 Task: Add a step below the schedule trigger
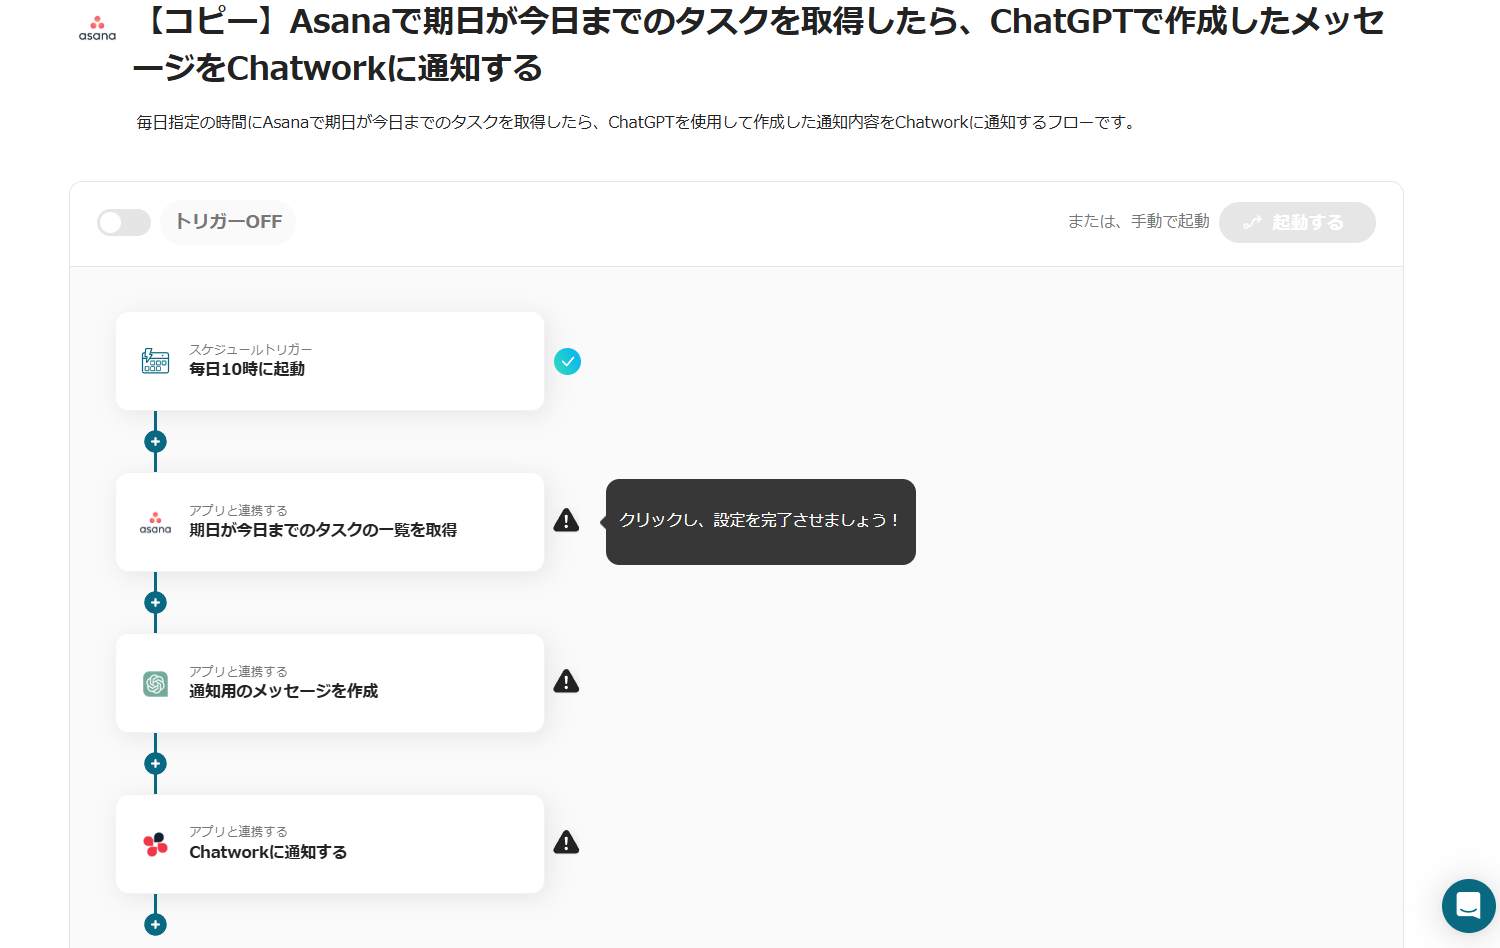155,441
